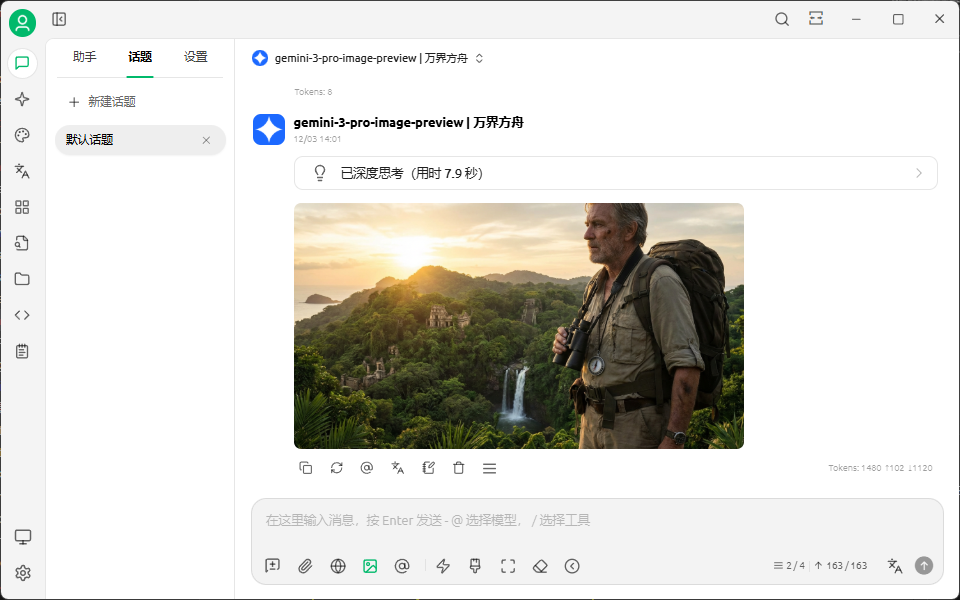Regenerate the response using refresh icon
Screen dimensions: 960x600
click(336, 468)
